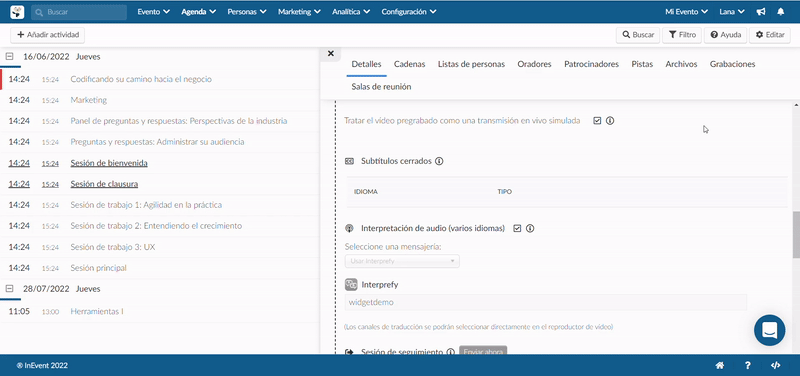The height and width of the screenshot is (376, 800).
Task: Switch to the Listas de personas tab
Action: pos(471,64)
